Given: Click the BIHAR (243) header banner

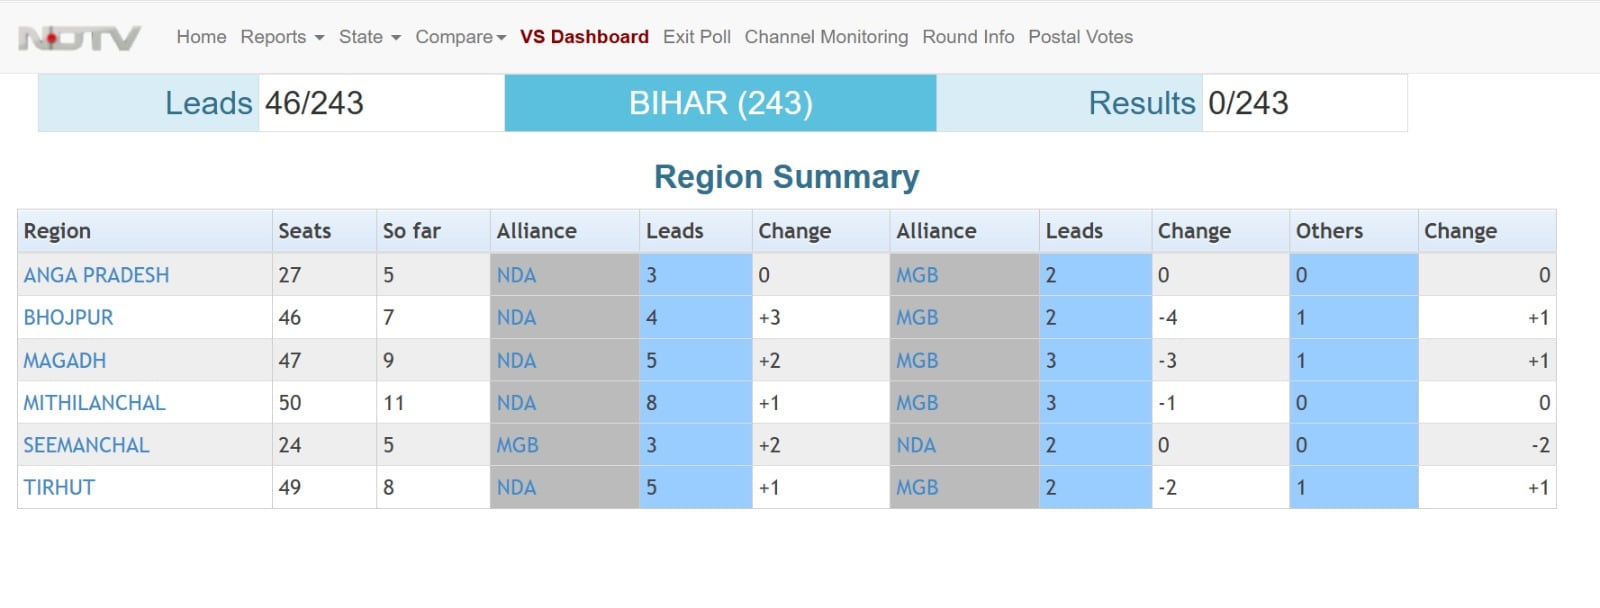Looking at the screenshot, I should 720,103.
